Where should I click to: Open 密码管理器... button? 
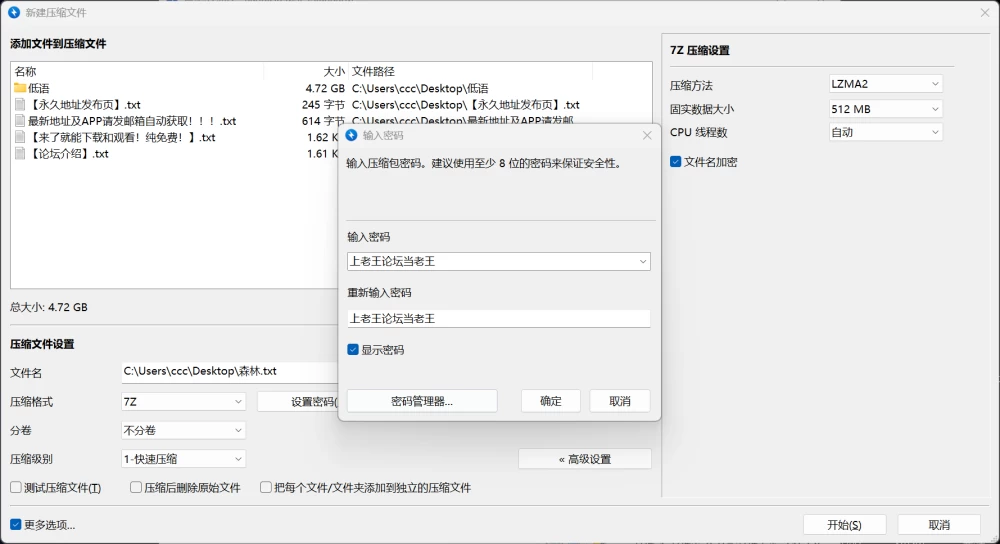coord(422,401)
